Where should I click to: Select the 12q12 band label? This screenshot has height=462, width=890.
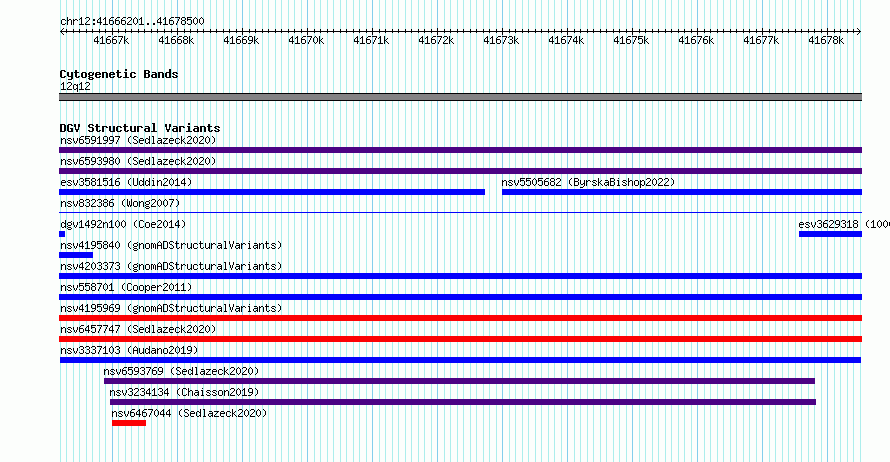(75, 86)
